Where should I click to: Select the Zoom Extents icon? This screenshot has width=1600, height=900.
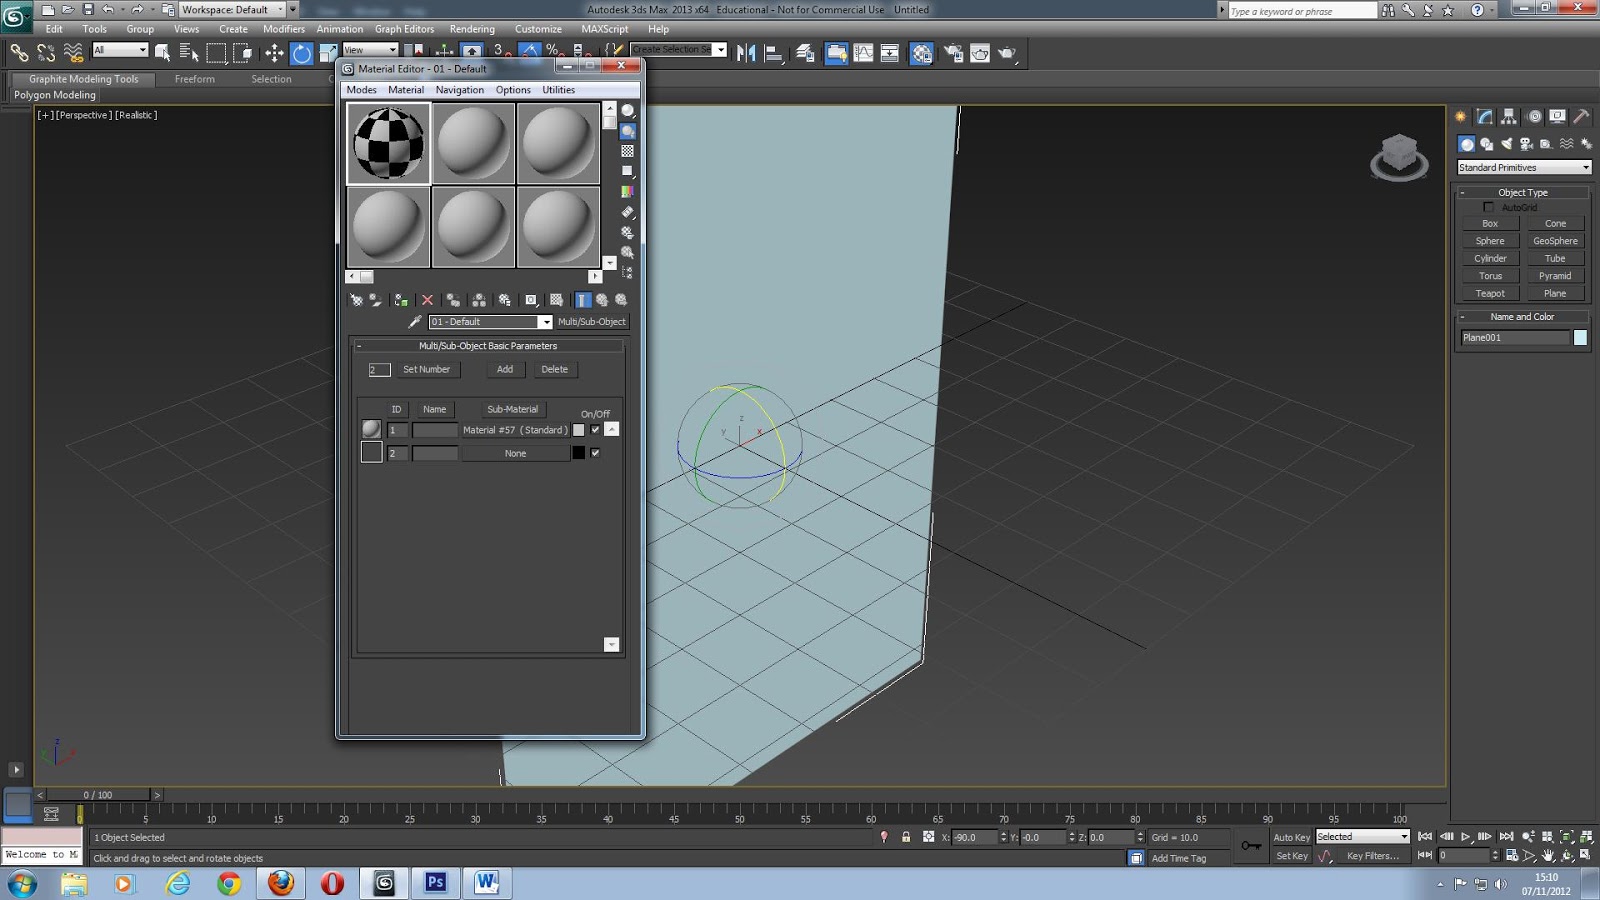1568,837
